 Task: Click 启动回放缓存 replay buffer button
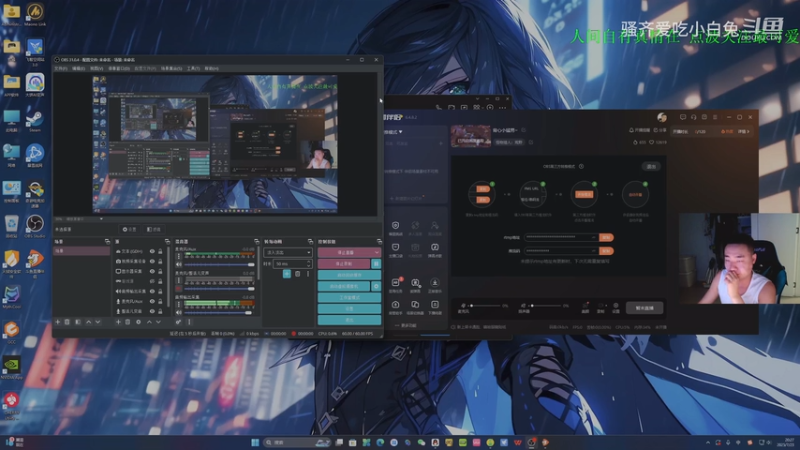tap(349, 275)
